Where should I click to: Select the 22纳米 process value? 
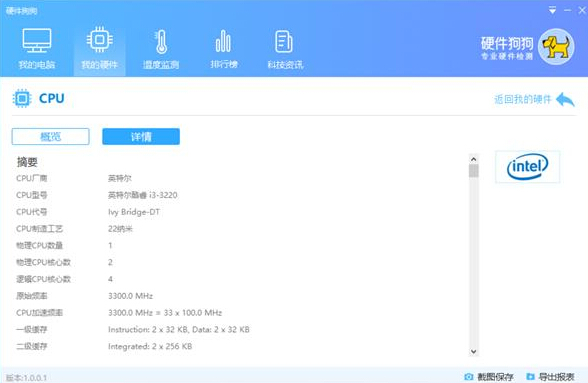point(120,228)
